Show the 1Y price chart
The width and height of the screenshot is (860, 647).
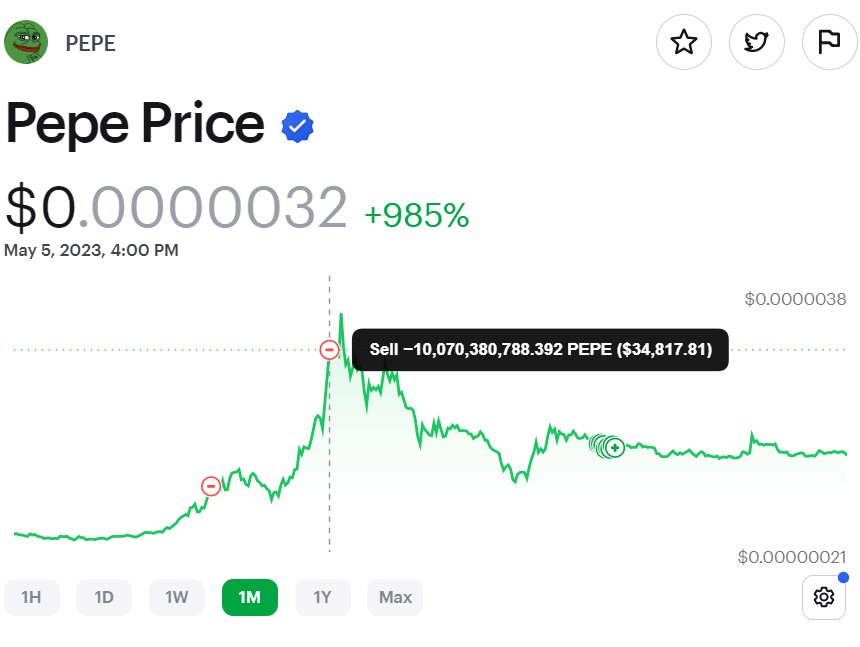322,598
